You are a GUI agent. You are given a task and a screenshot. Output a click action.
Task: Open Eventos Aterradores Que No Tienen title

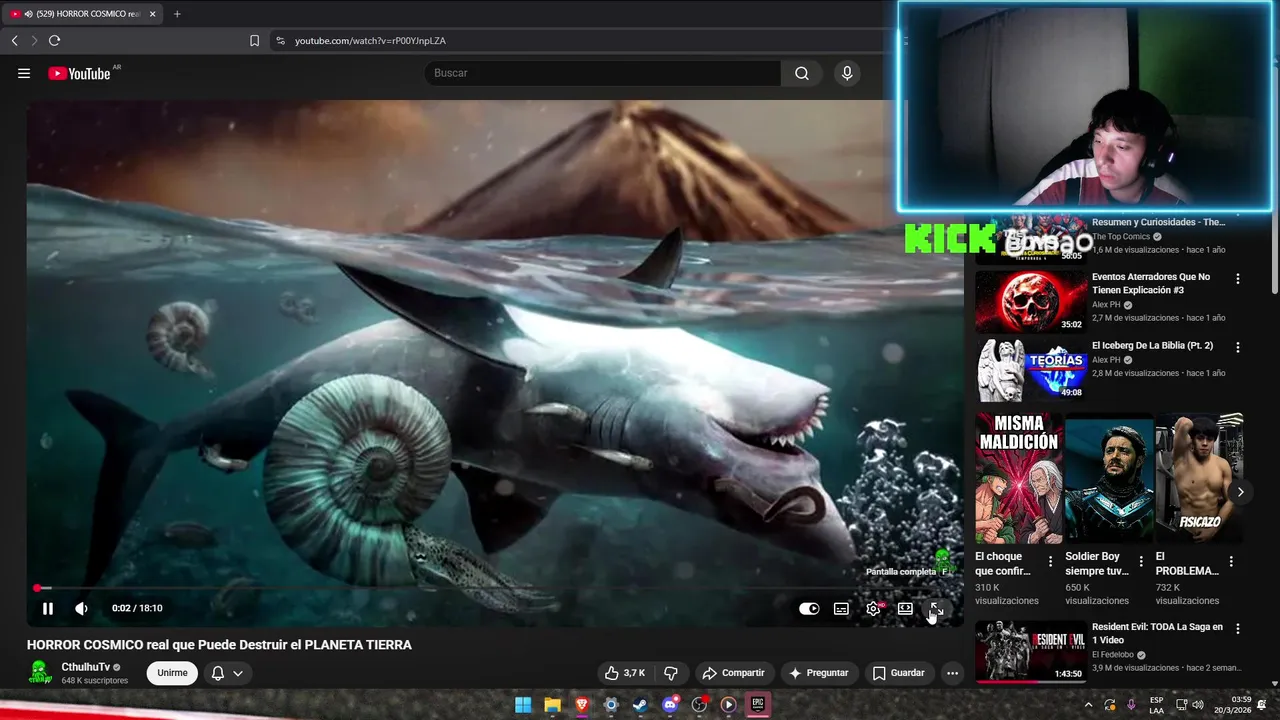click(x=1151, y=283)
